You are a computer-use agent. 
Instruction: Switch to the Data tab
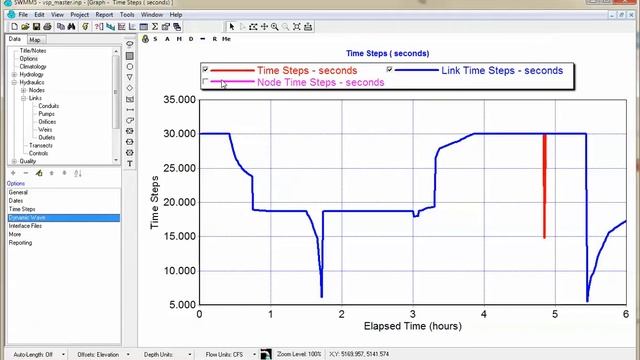click(x=15, y=39)
